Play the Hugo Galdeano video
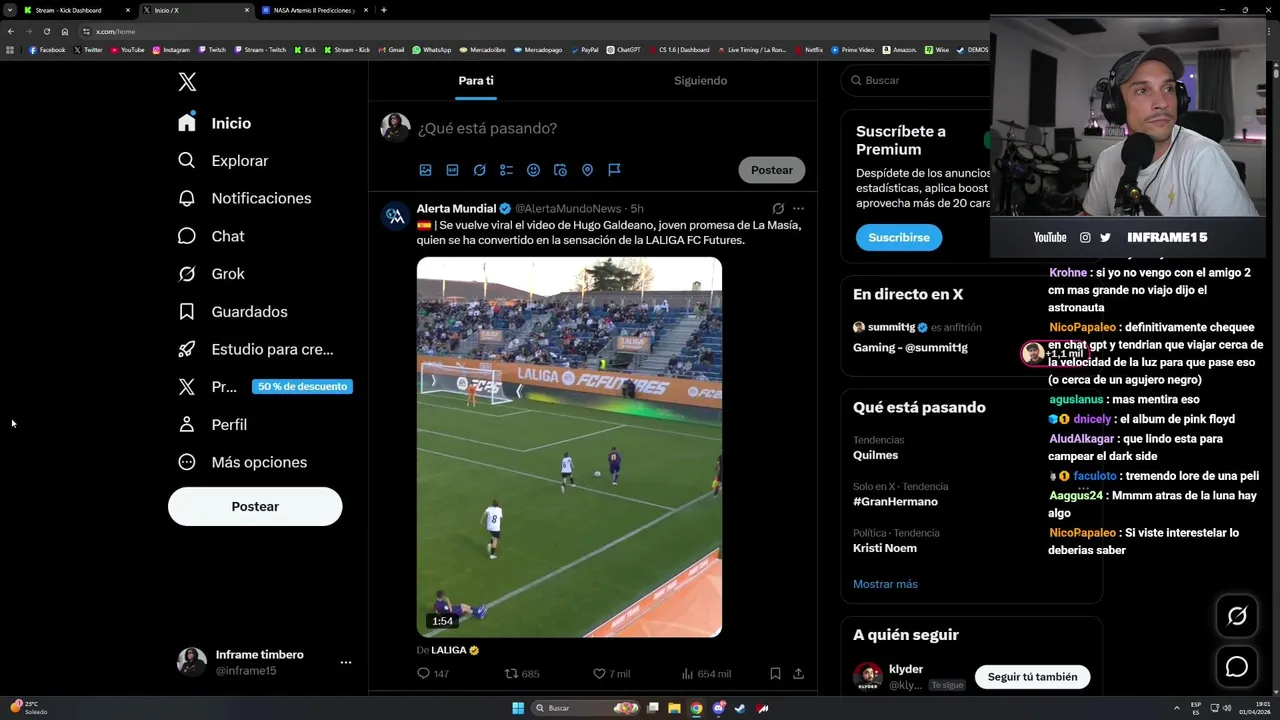The image size is (1280, 720). click(569, 447)
